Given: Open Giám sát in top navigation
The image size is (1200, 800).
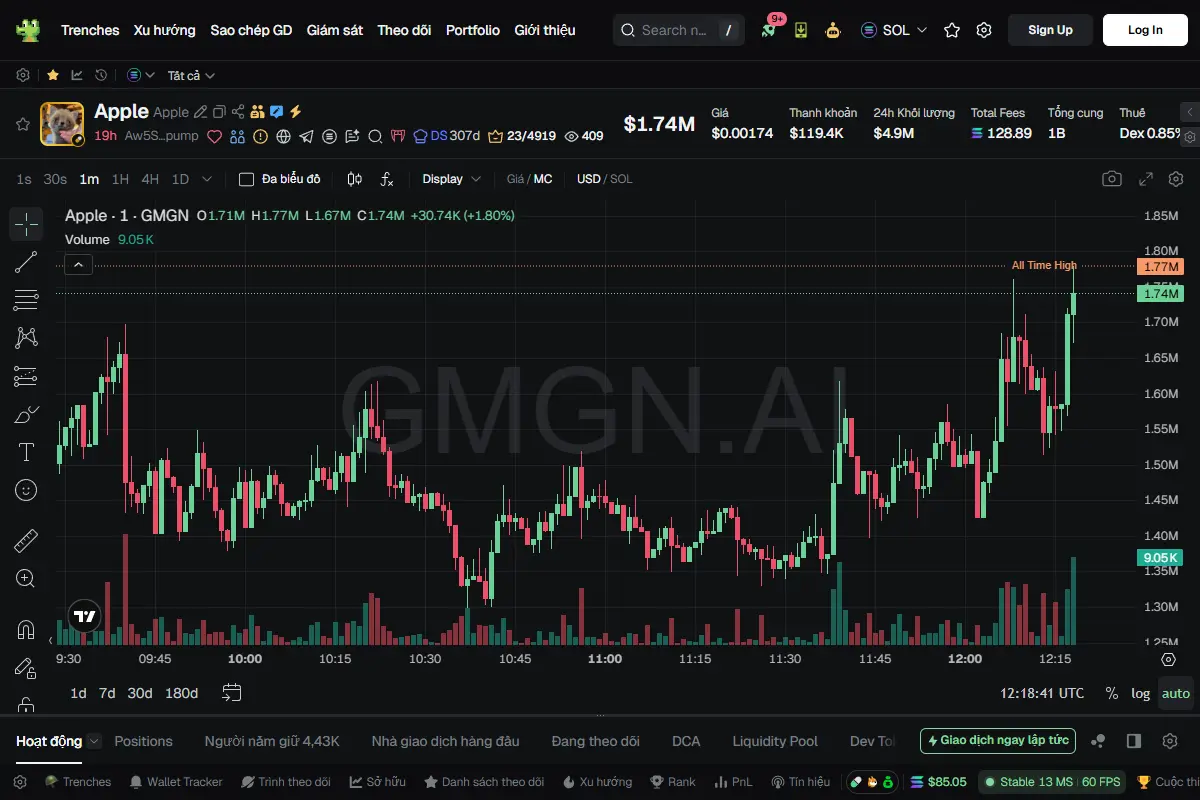Looking at the screenshot, I should click(x=335, y=30).
